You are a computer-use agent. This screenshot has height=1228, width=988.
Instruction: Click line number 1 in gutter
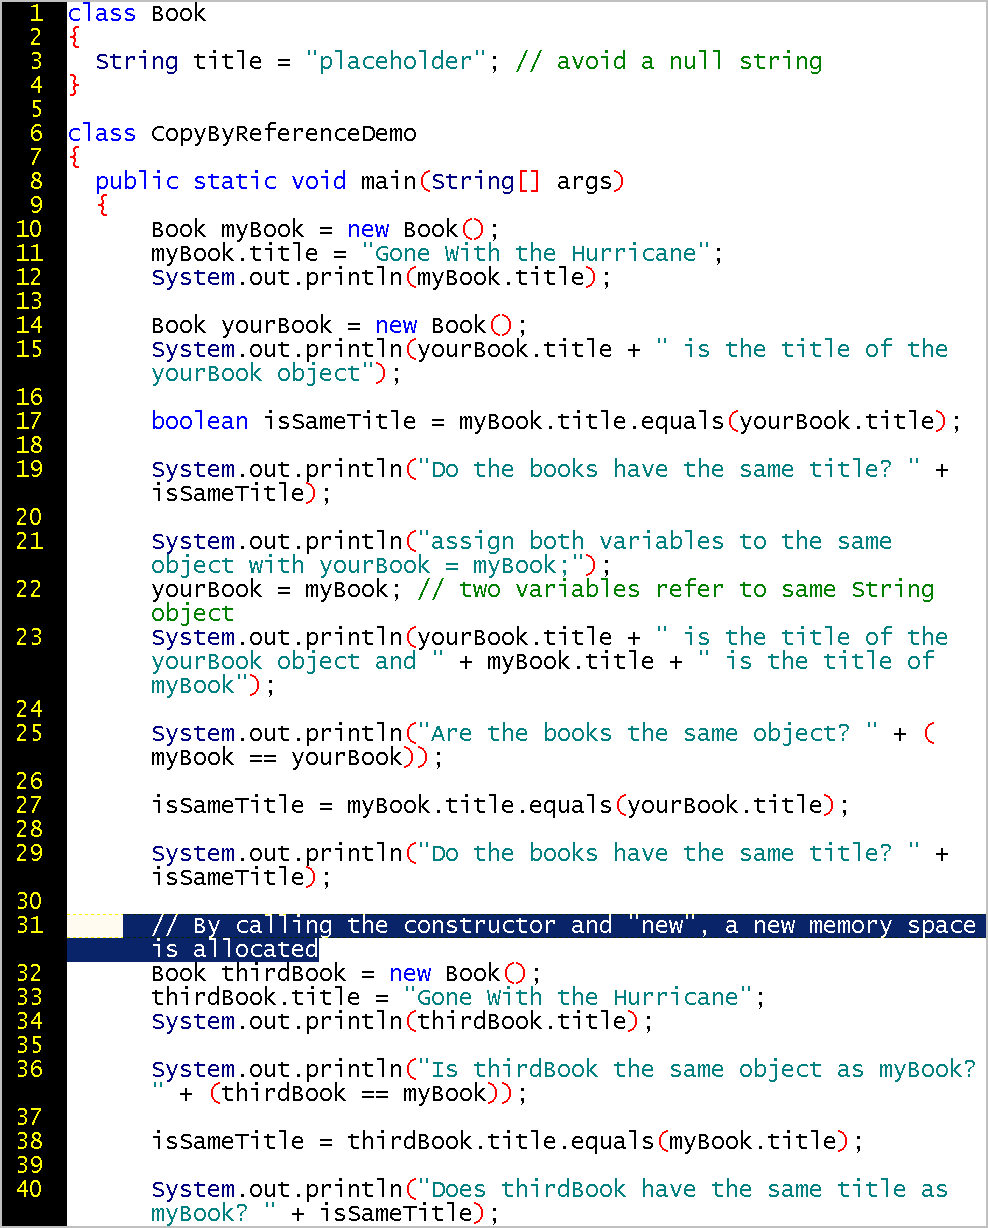[x=36, y=14]
